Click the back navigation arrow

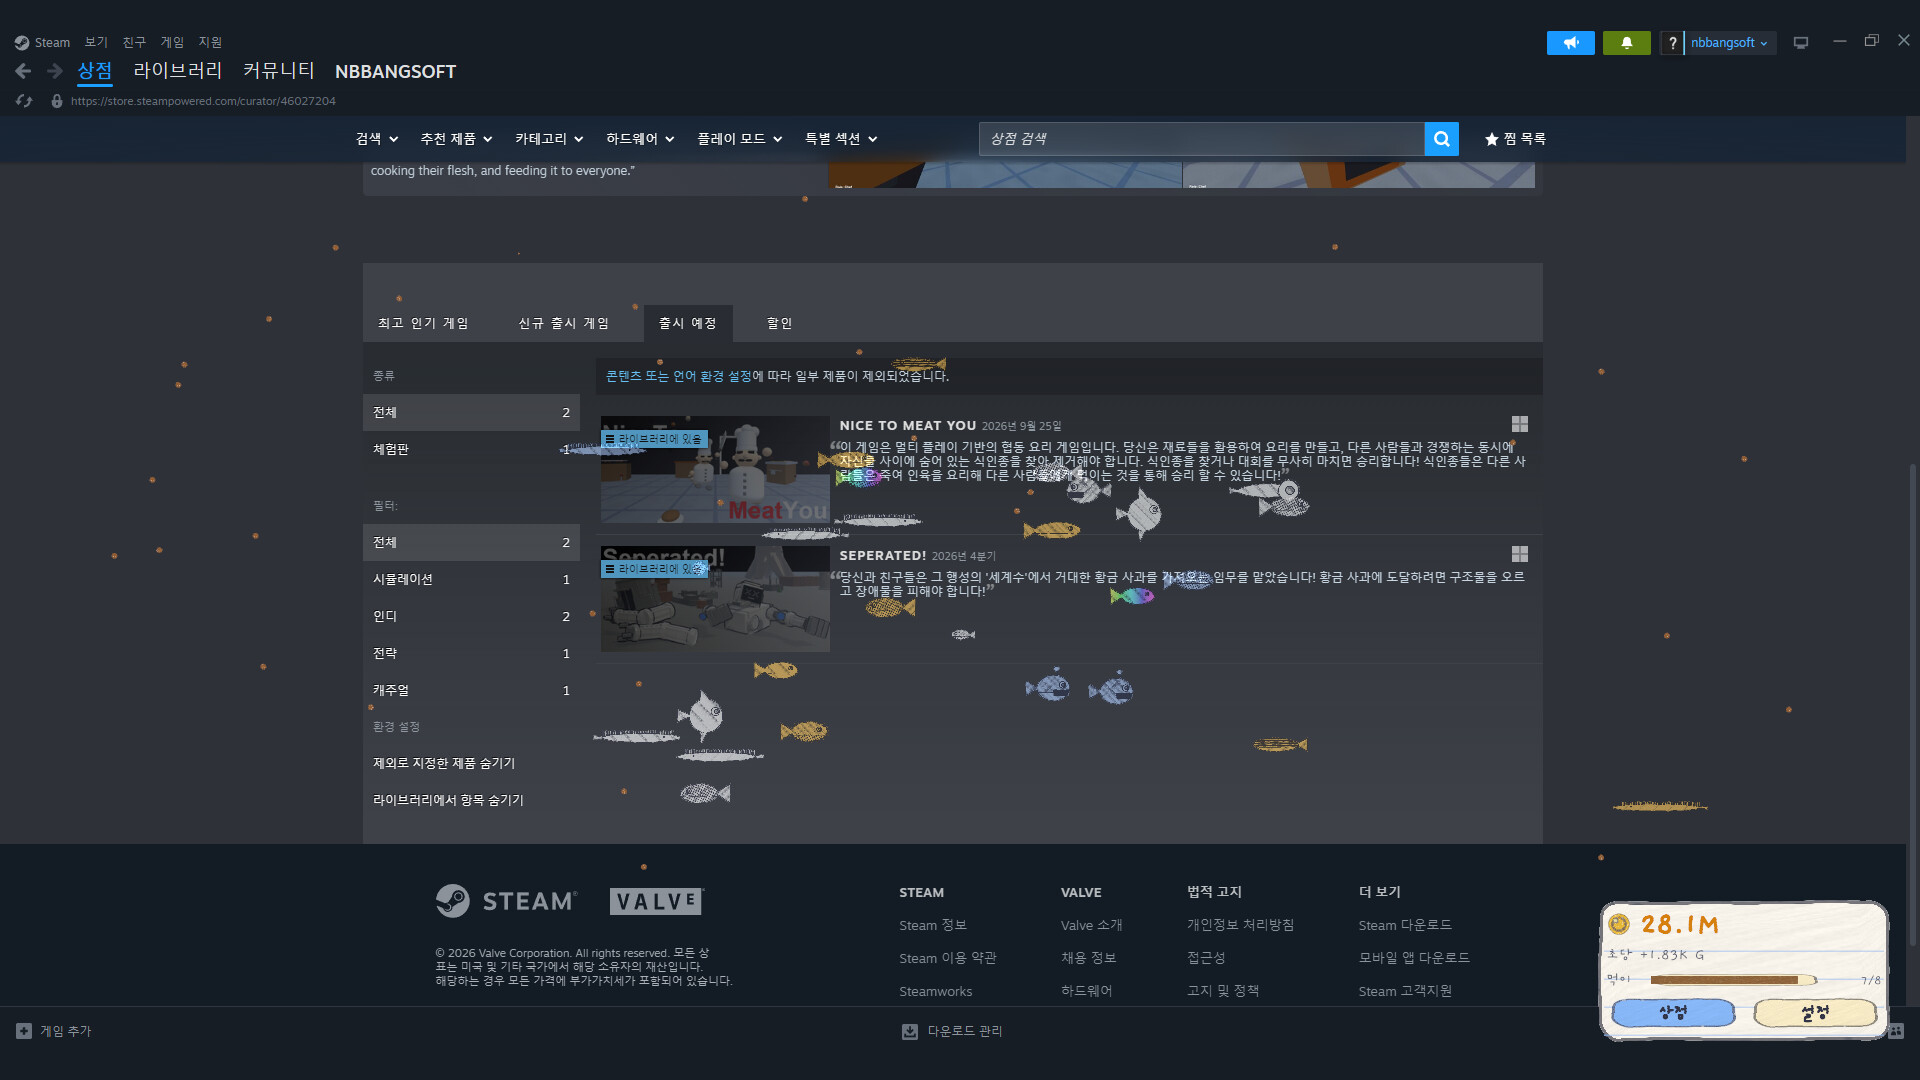point(23,71)
